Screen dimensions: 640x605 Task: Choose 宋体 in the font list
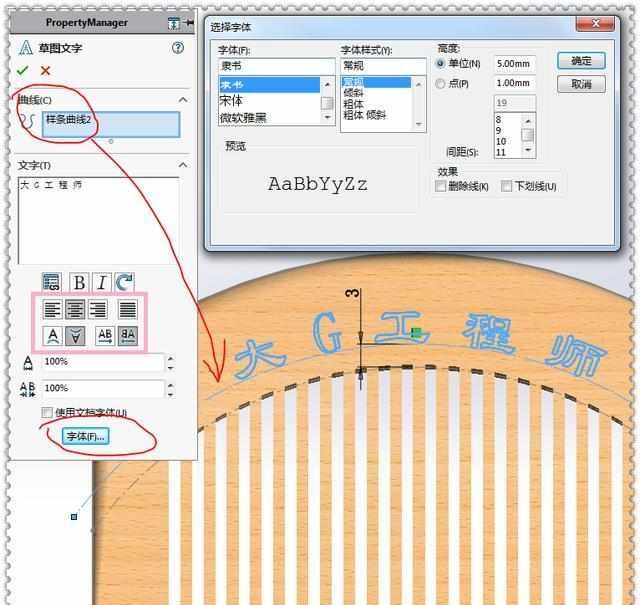pos(269,101)
